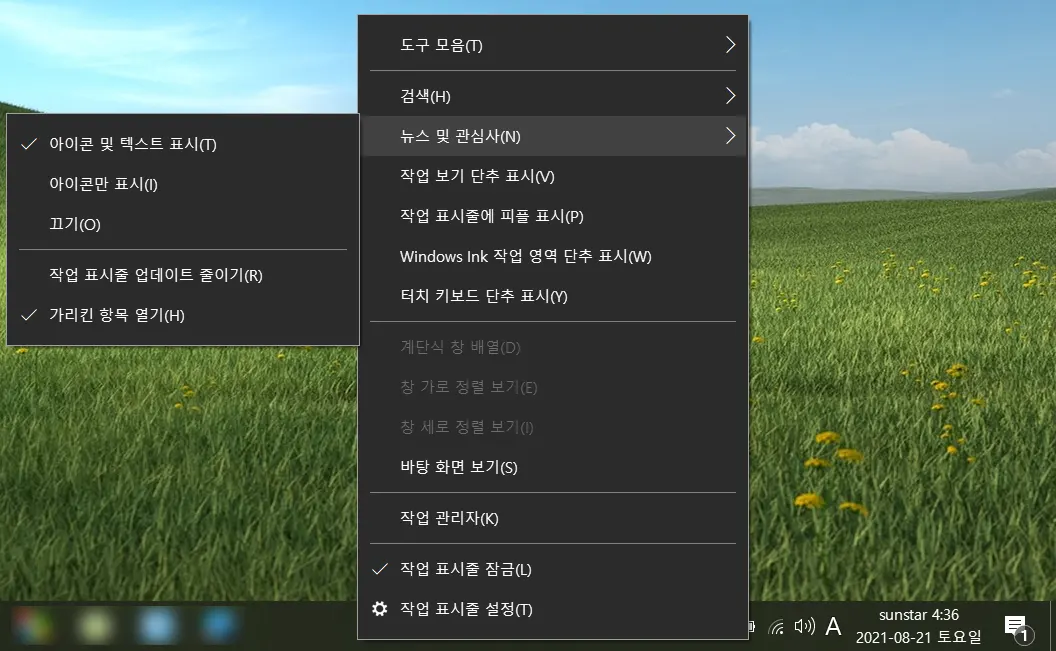Click the volume speaker icon in system tray
The height and width of the screenshot is (651, 1056).
click(x=803, y=626)
